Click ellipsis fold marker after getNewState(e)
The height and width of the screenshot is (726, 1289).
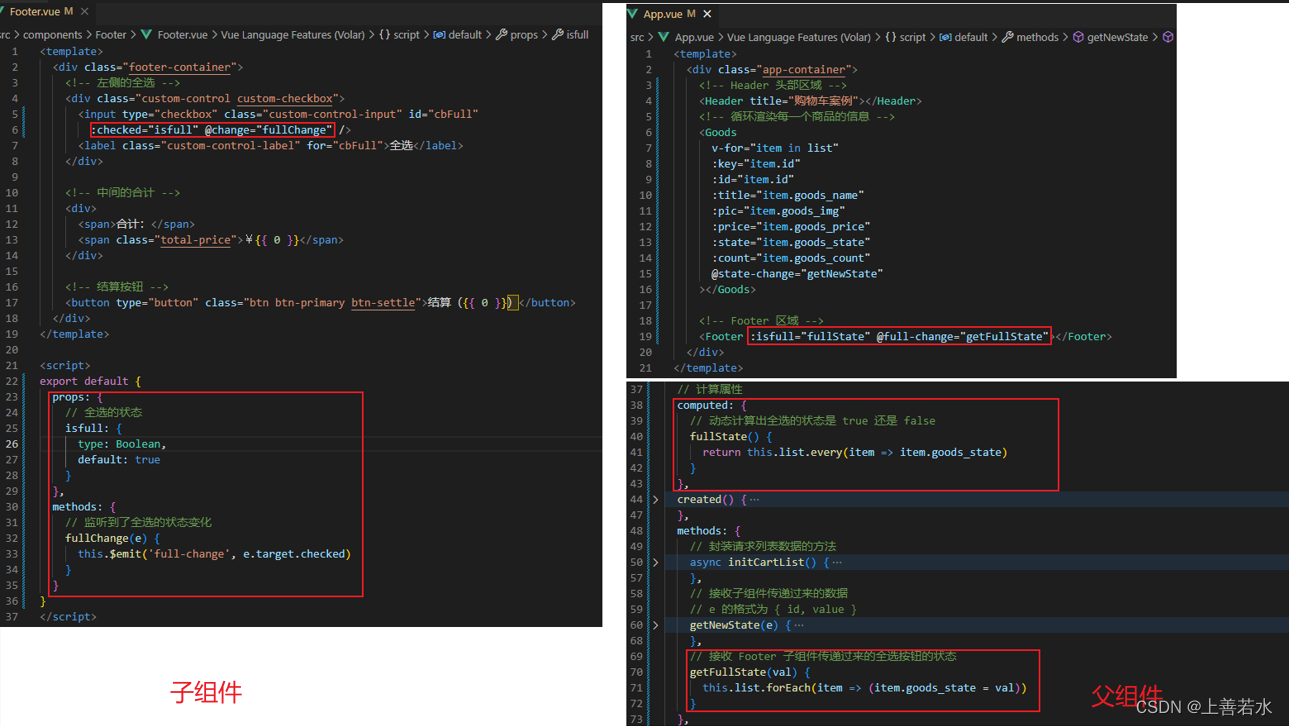pyautogui.click(x=799, y=626)
